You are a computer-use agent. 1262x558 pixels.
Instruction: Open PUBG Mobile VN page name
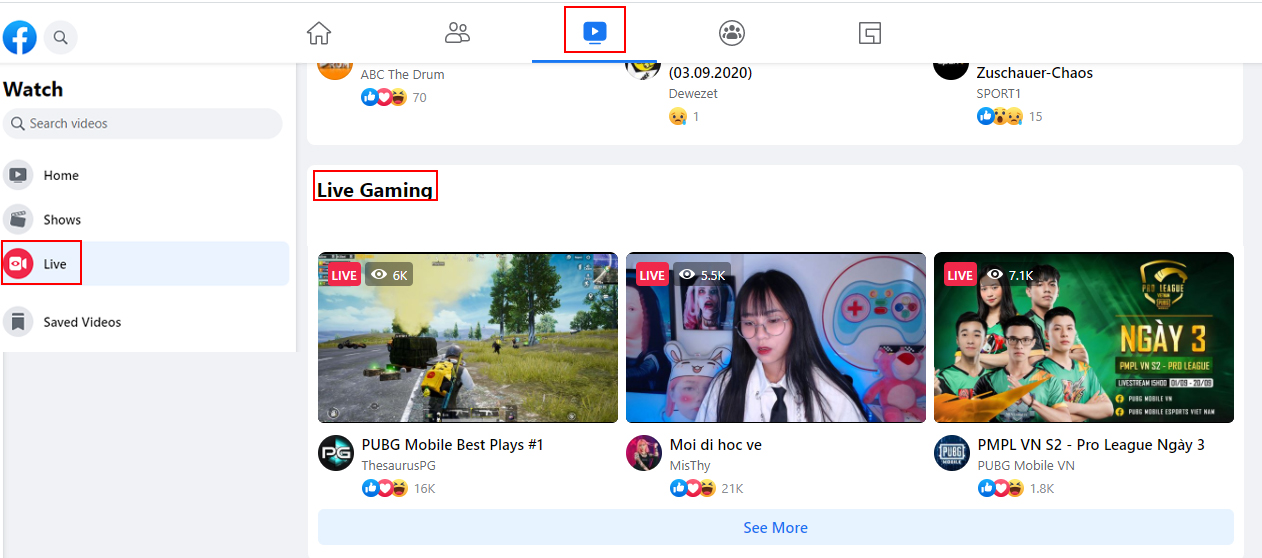point(1026,466)
